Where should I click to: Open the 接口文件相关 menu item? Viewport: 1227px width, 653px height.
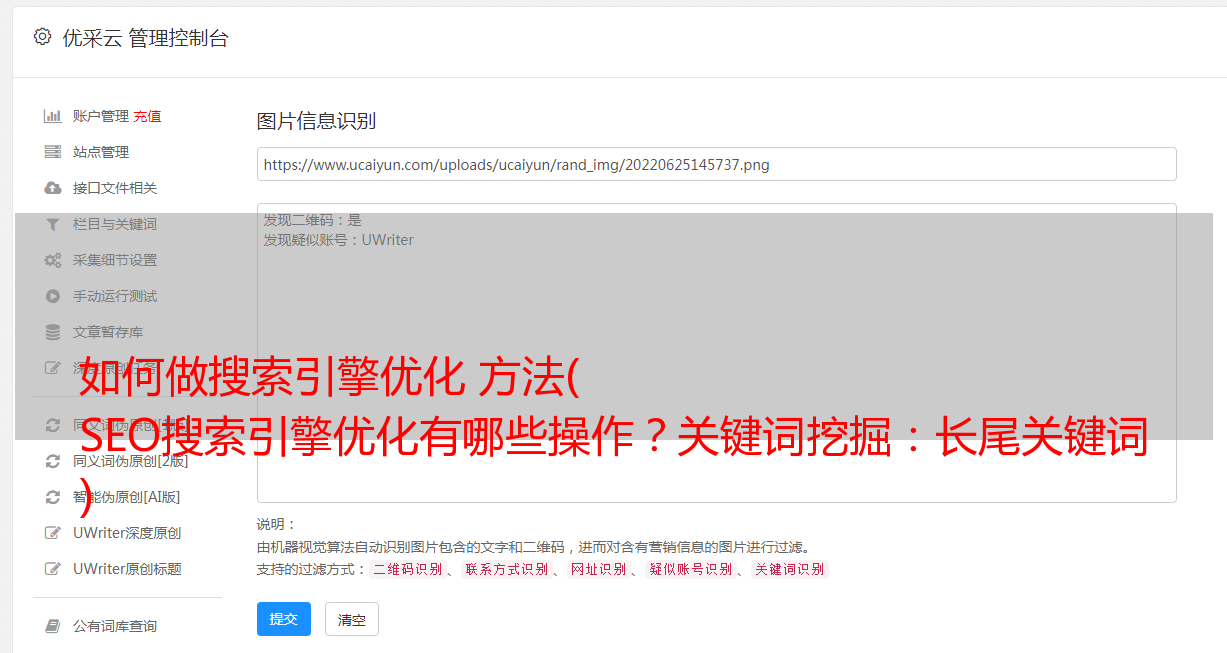tap(115, 188)
